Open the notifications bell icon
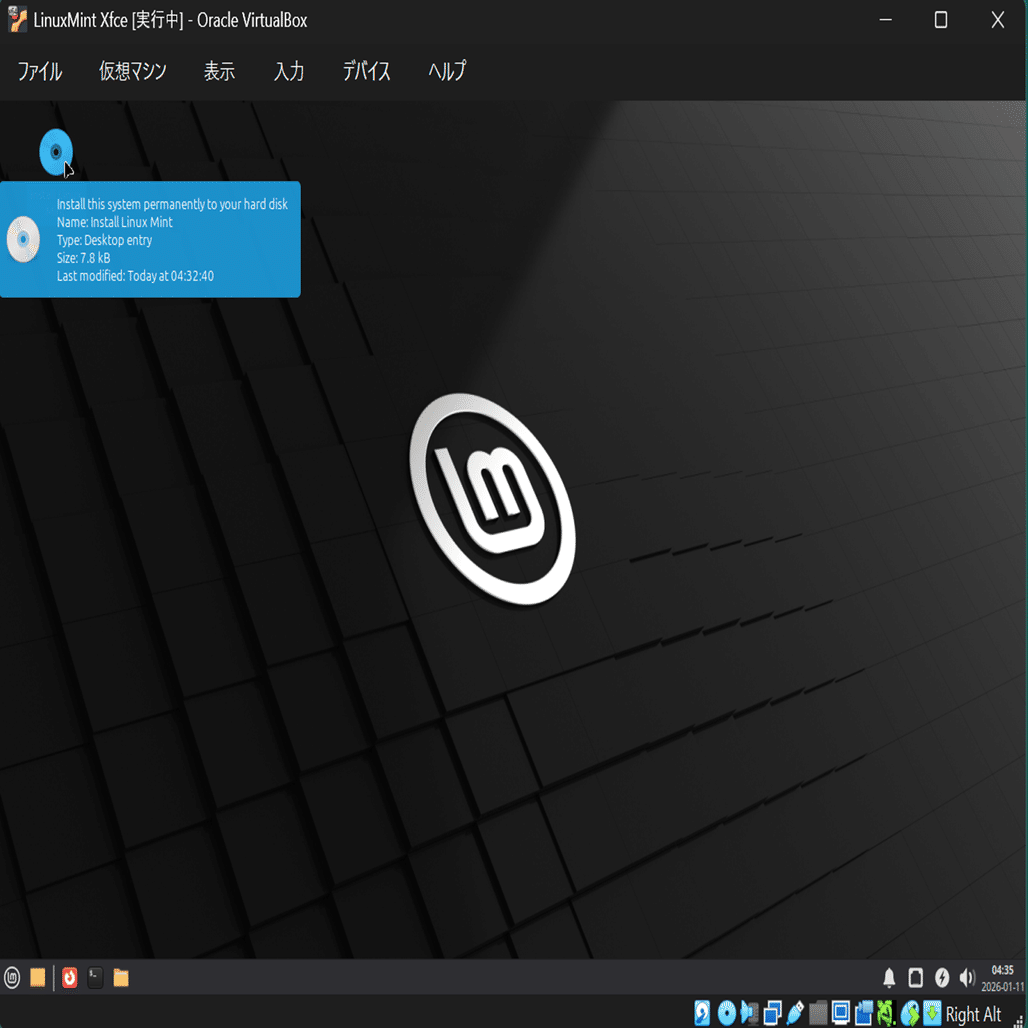1028x1028 pixels. click(889, 978)
